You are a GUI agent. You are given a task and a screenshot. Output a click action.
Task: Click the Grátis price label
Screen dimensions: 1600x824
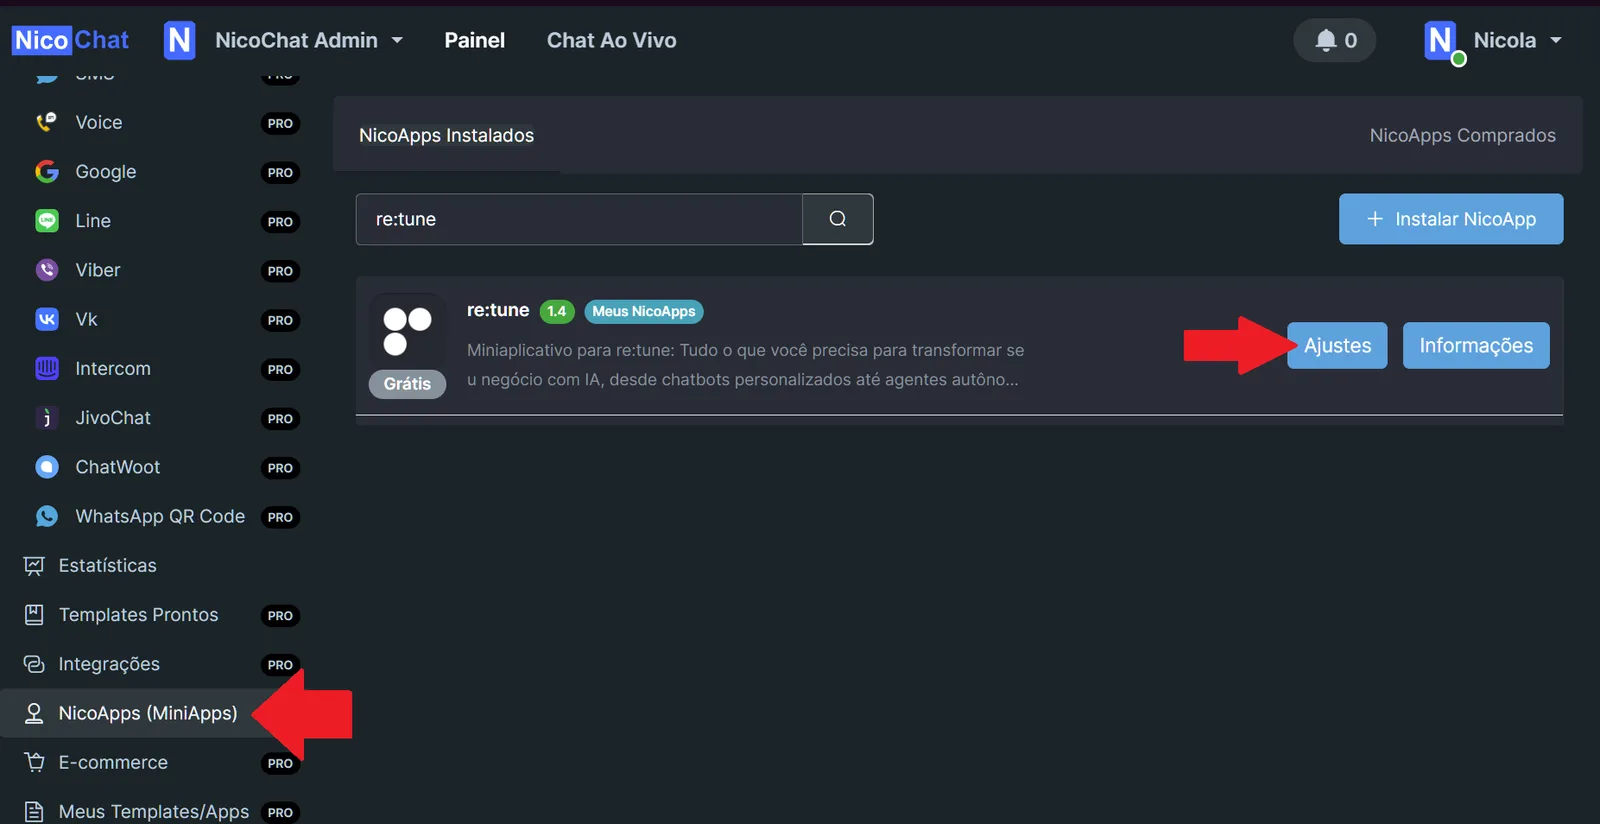408,384
